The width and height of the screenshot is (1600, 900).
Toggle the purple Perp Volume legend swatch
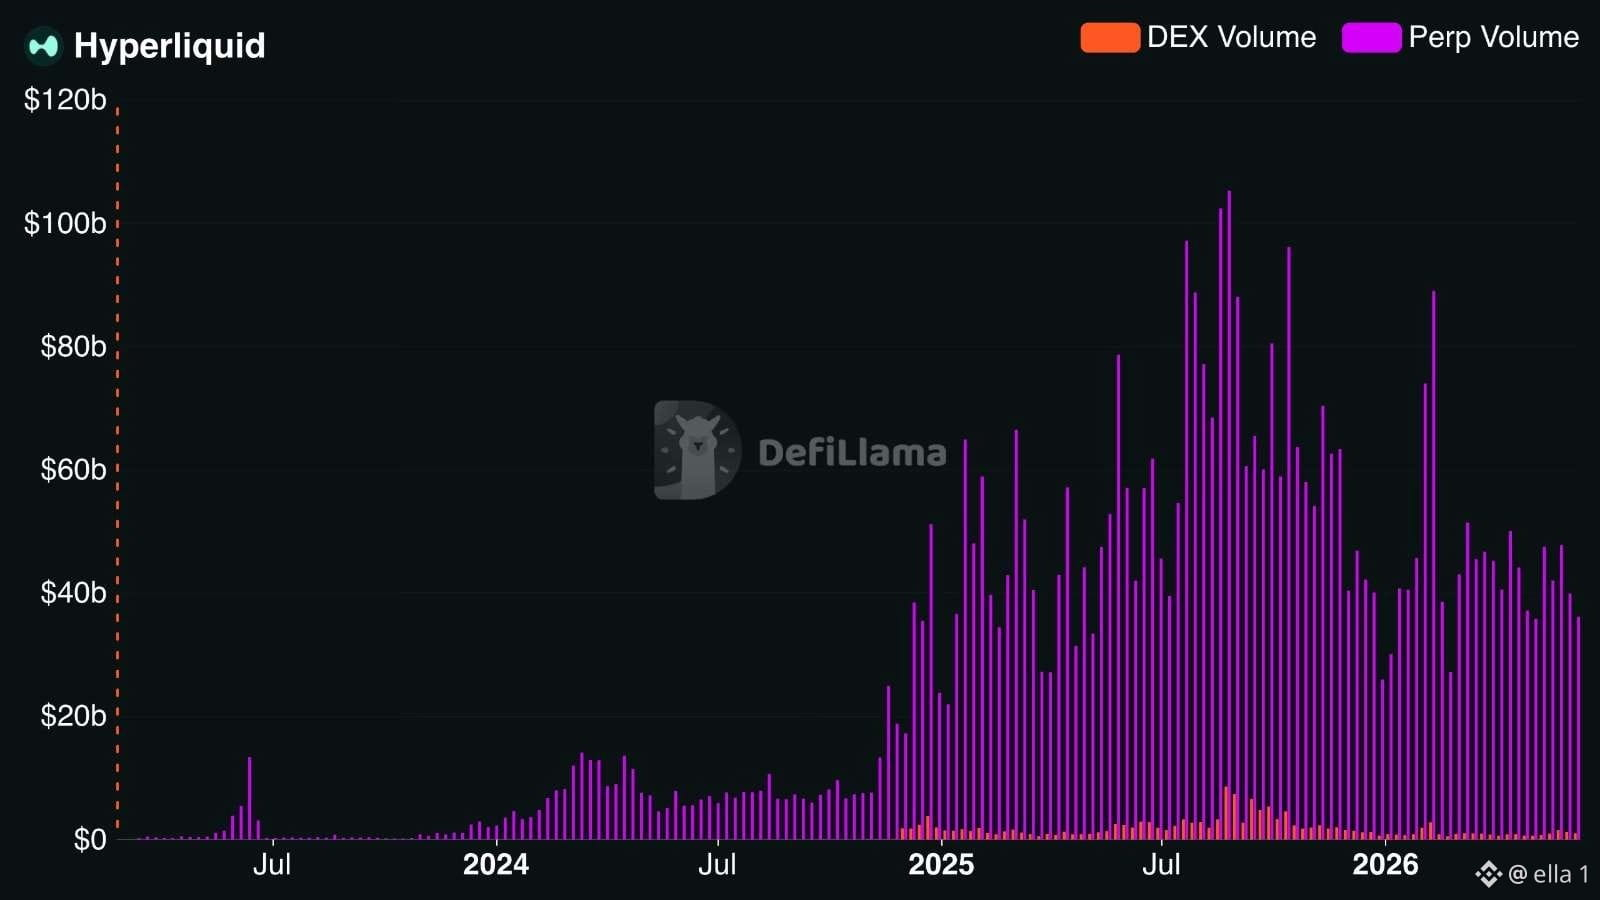pyautogui.click(x=1371, y=38)
